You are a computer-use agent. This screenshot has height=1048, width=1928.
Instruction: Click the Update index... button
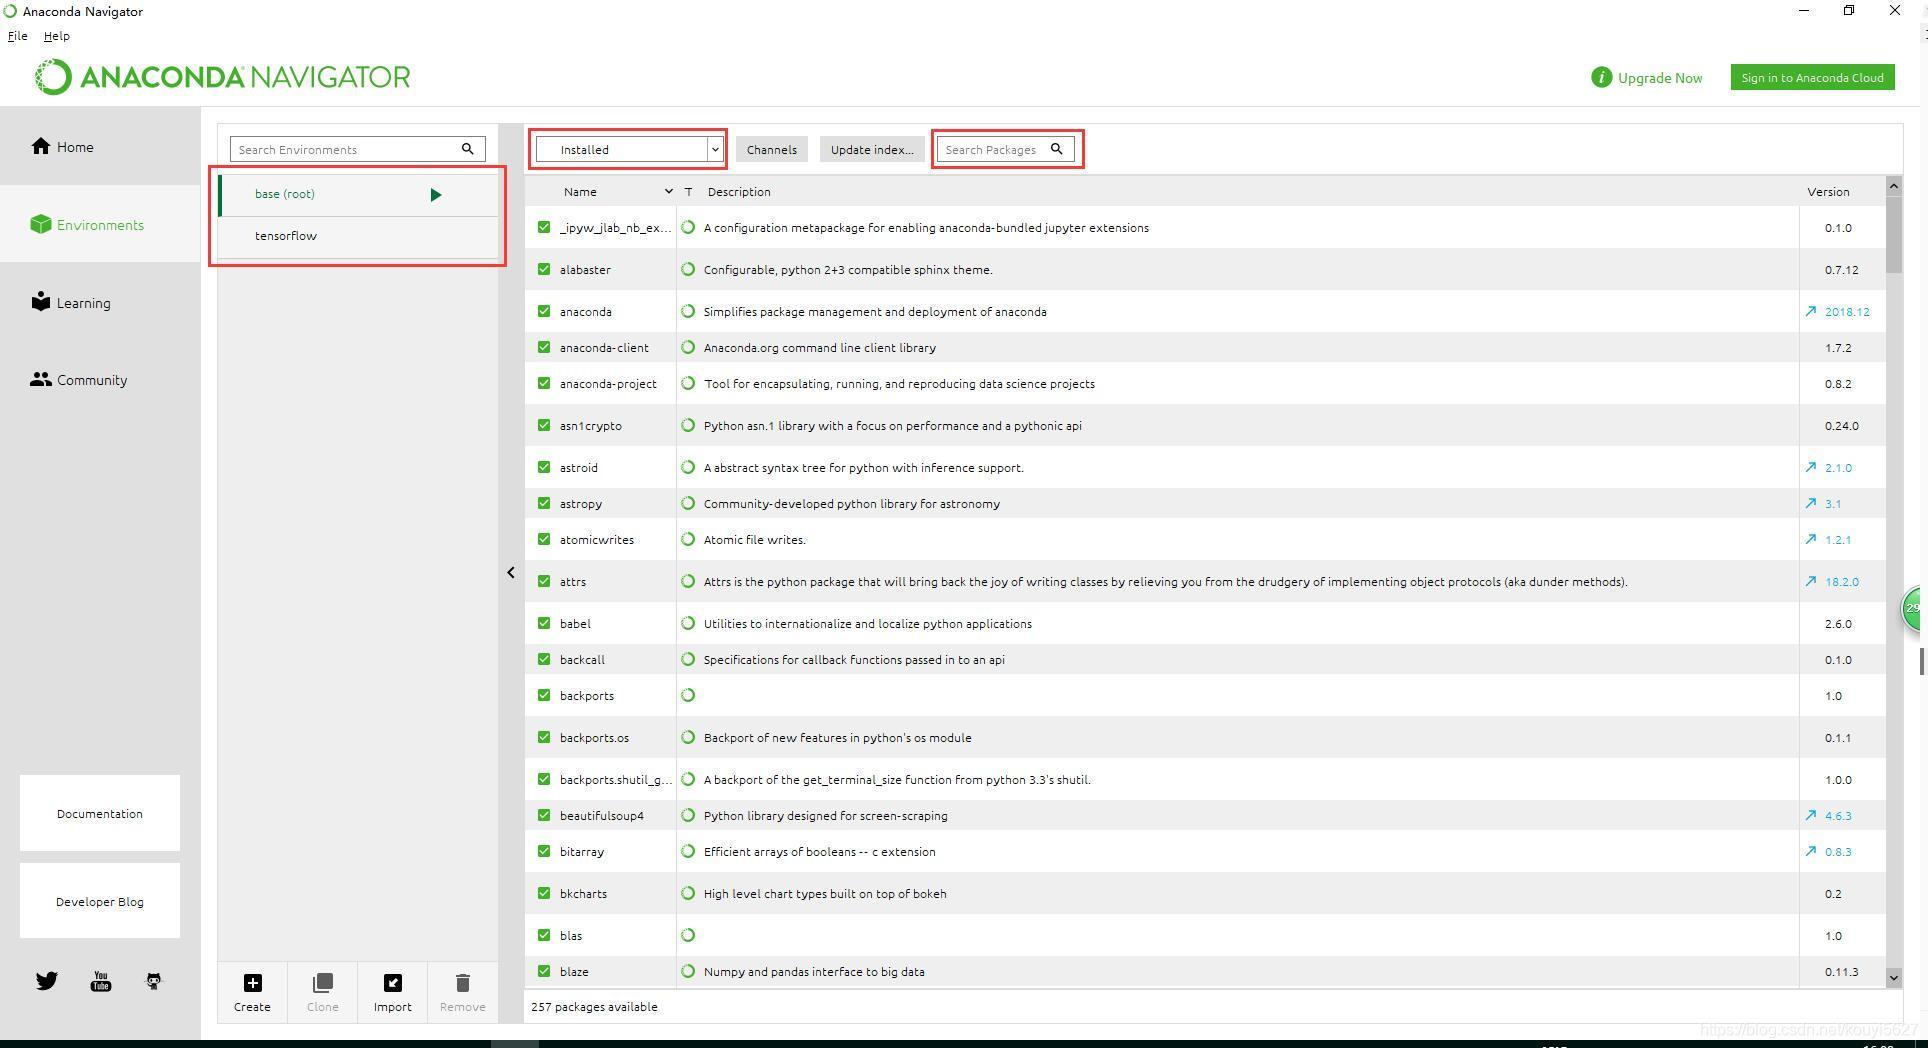[872, 149]
